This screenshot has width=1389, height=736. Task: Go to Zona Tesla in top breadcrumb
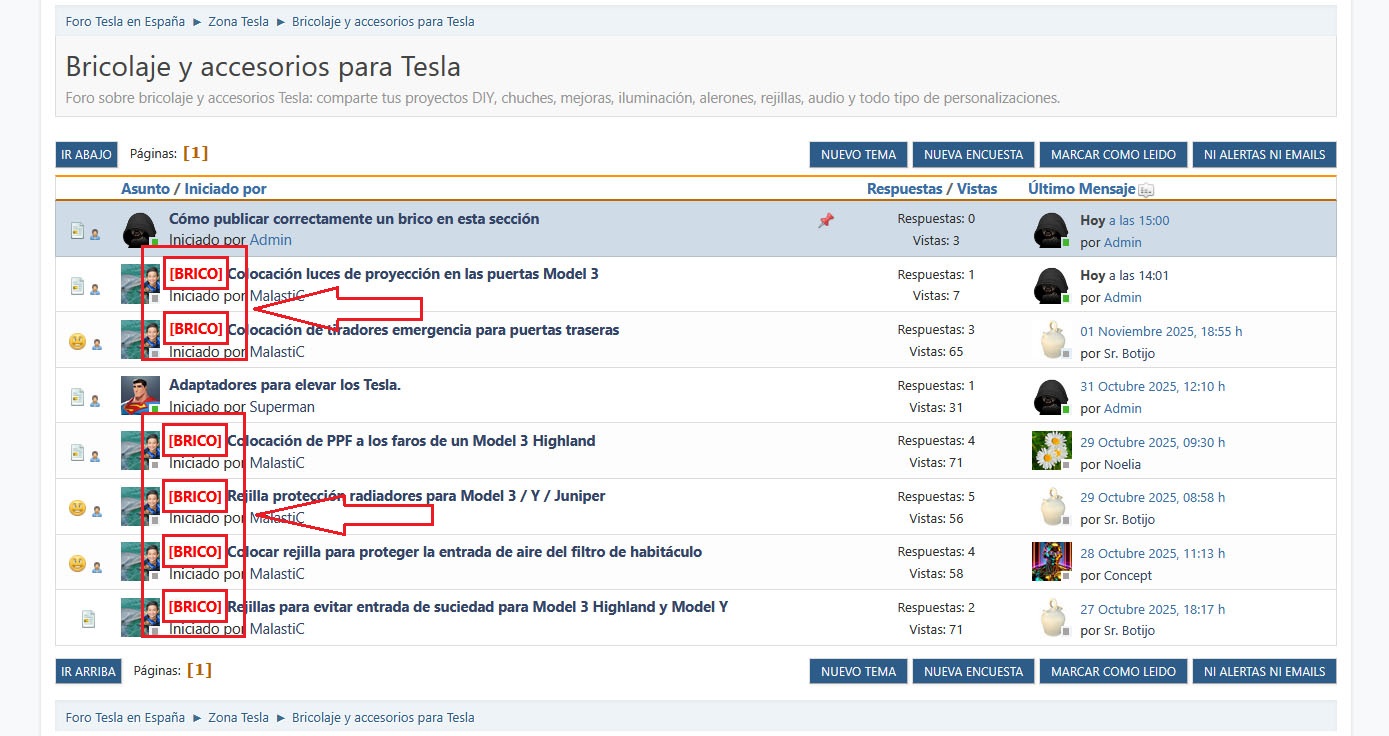238,21
